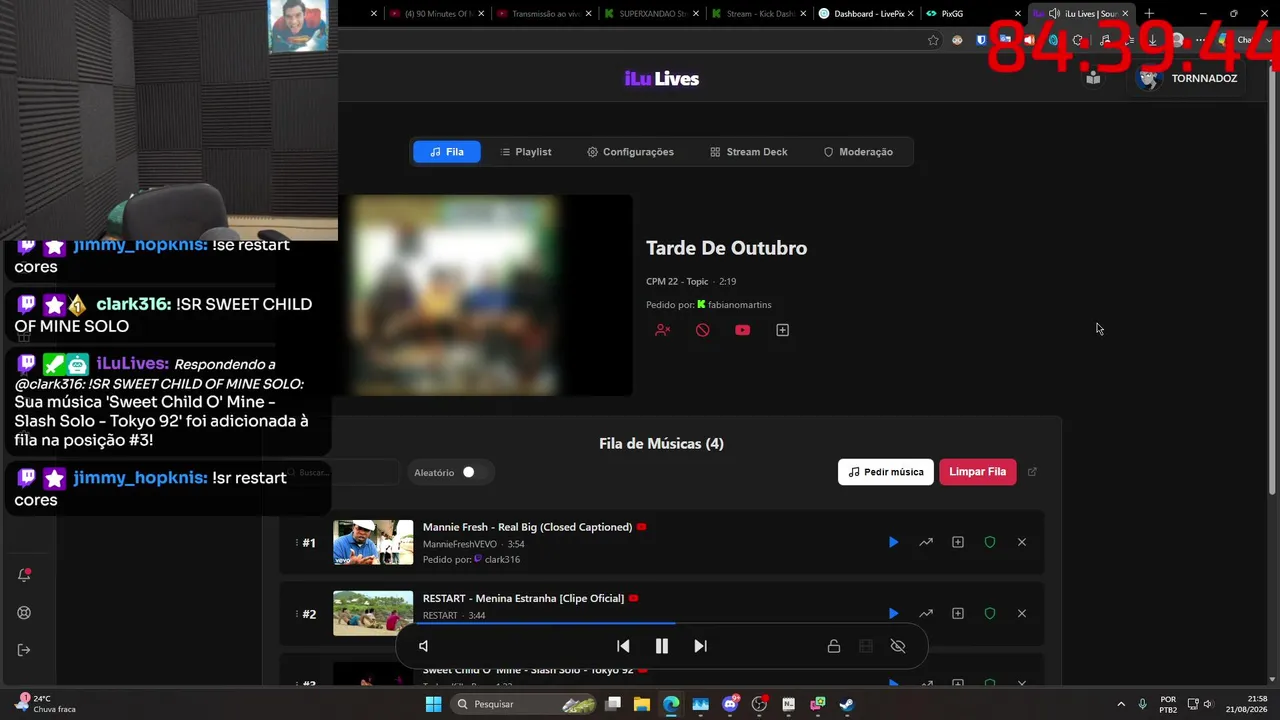Promote RESTART - Menina Estranha in queue

point(926,613)
